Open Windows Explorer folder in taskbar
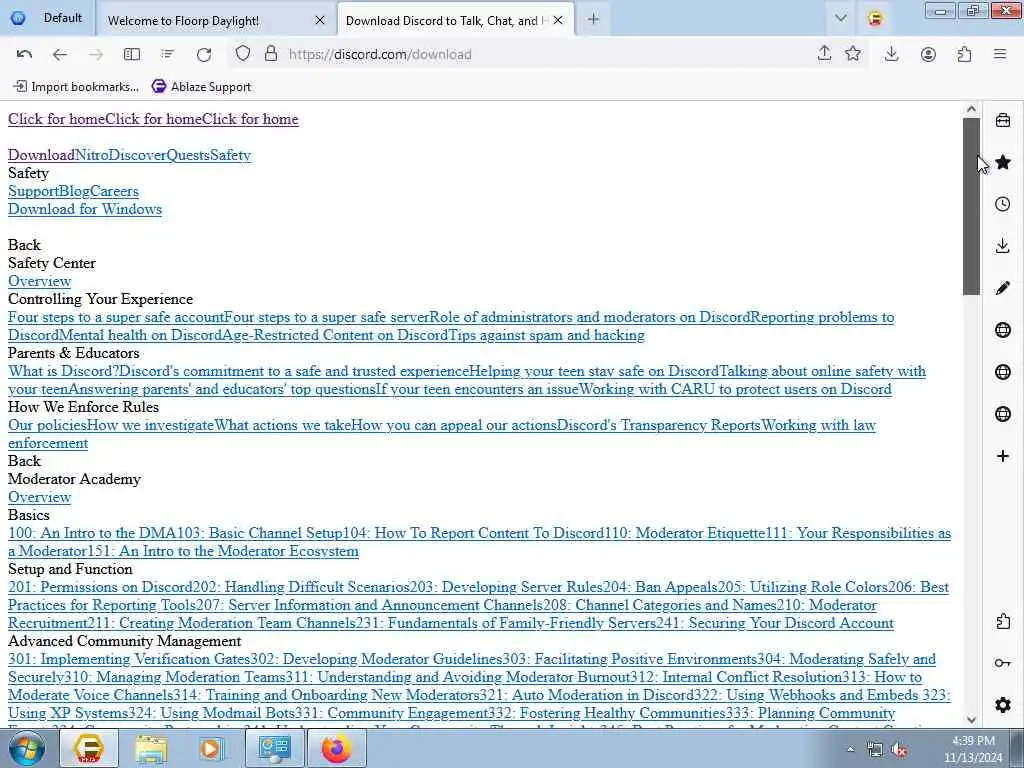This screenshot has height=768, width=1024. tap(151, 748)
